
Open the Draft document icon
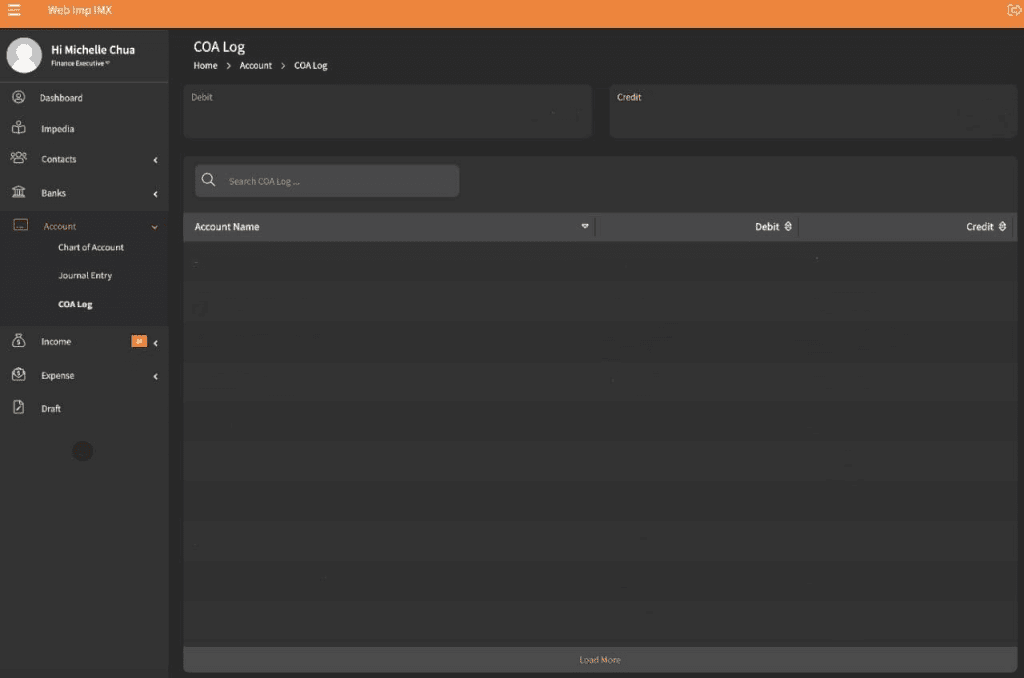pyautogui.click(x=19, y=407)
